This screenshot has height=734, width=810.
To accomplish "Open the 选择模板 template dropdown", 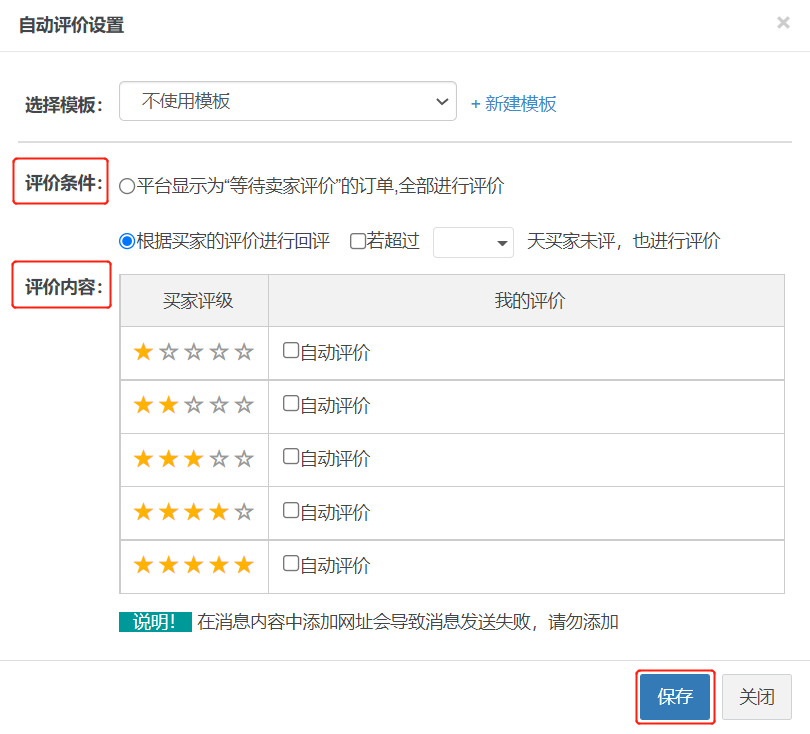I will coord(288,101).
